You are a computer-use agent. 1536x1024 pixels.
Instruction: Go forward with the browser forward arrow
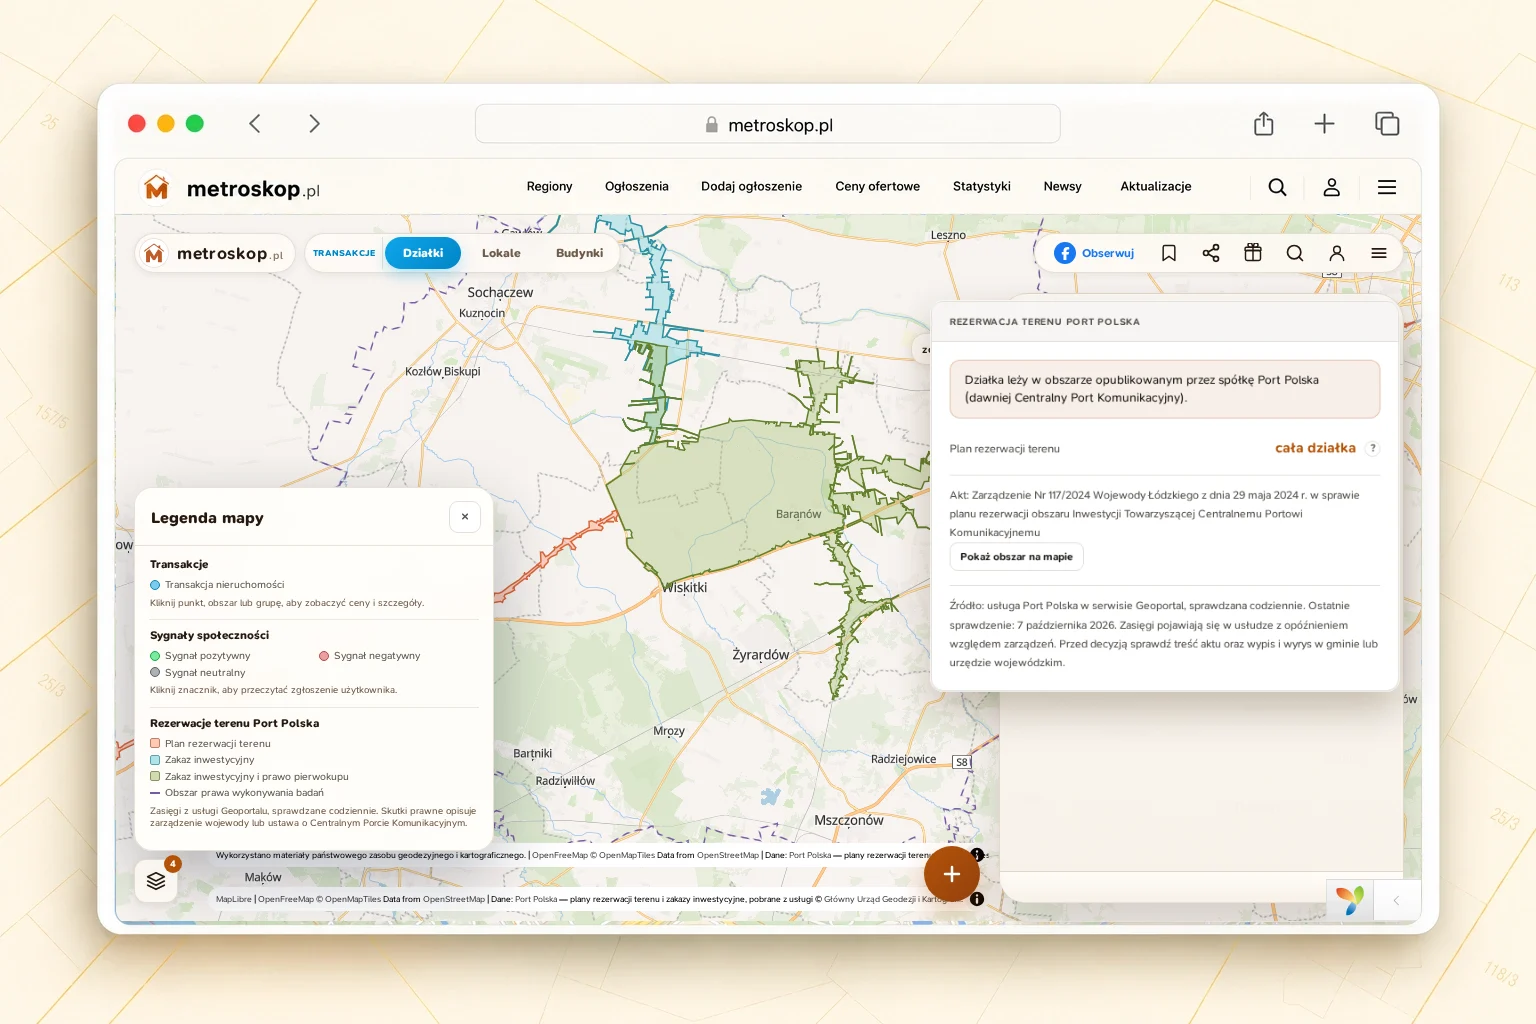point(314,123)
